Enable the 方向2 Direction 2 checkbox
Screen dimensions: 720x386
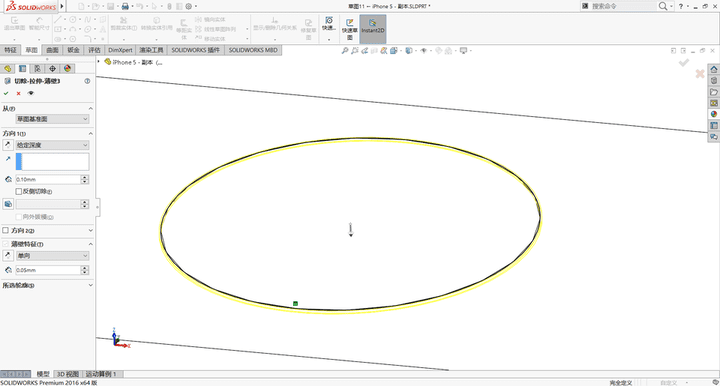6,230
